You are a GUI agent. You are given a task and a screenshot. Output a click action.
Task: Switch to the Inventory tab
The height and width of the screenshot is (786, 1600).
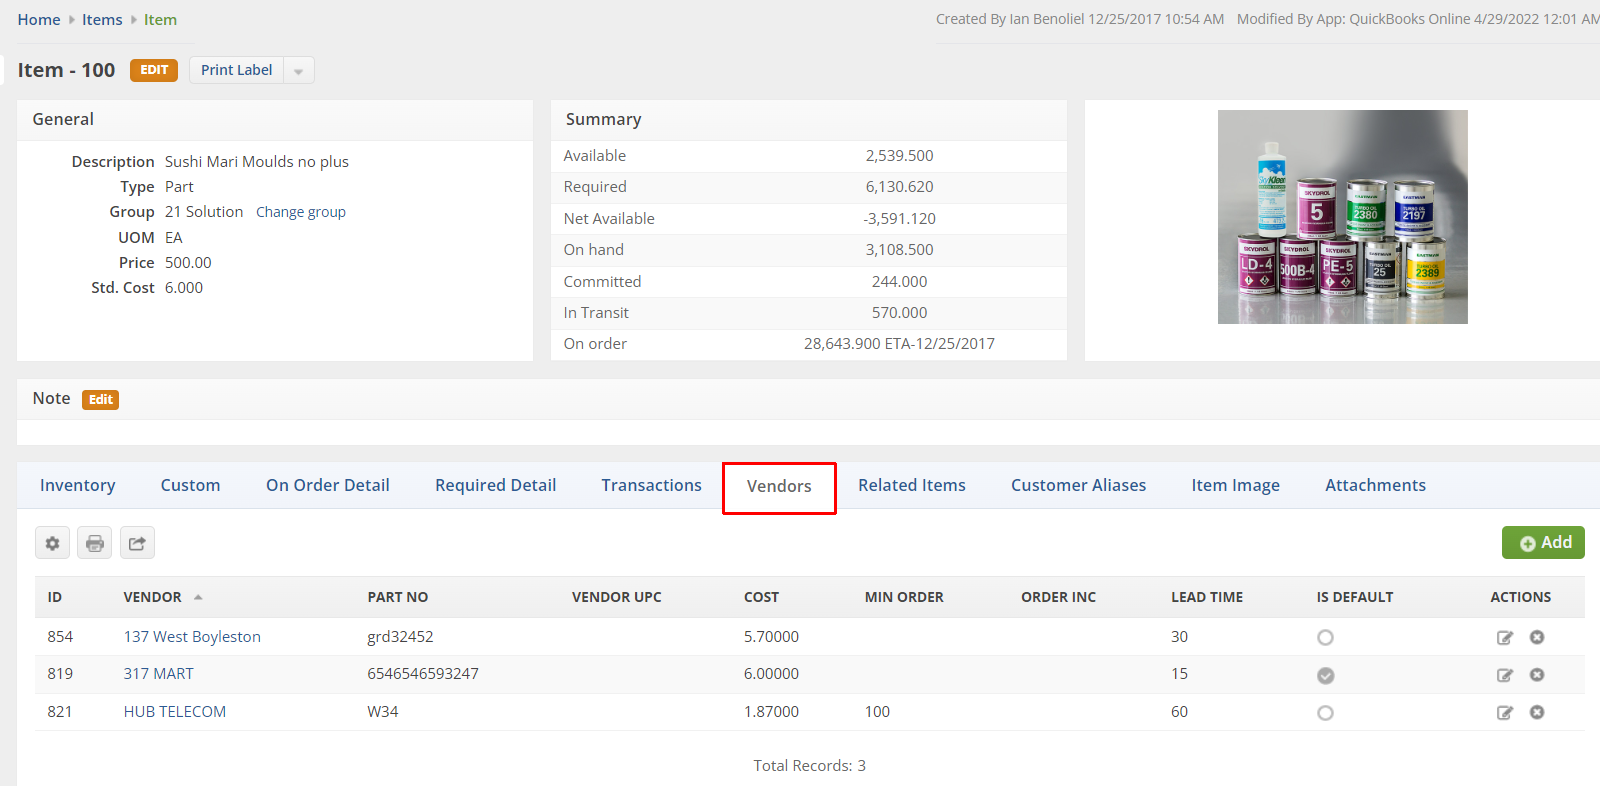click(77, 485)
